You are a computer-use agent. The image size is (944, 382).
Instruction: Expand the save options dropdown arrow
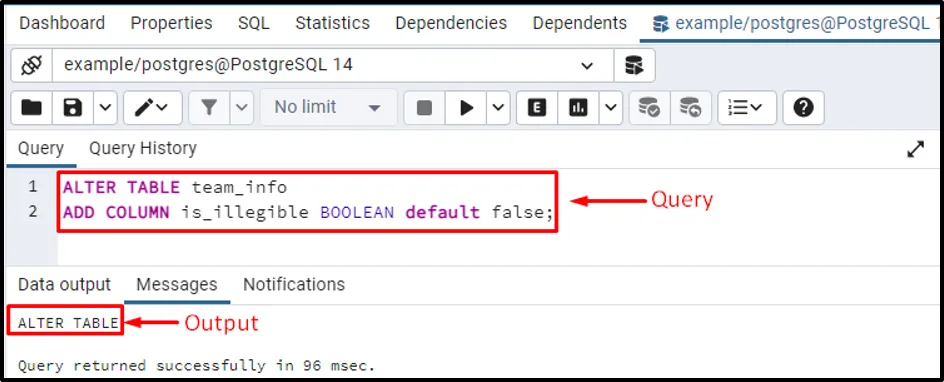click(x=105, y=108)
